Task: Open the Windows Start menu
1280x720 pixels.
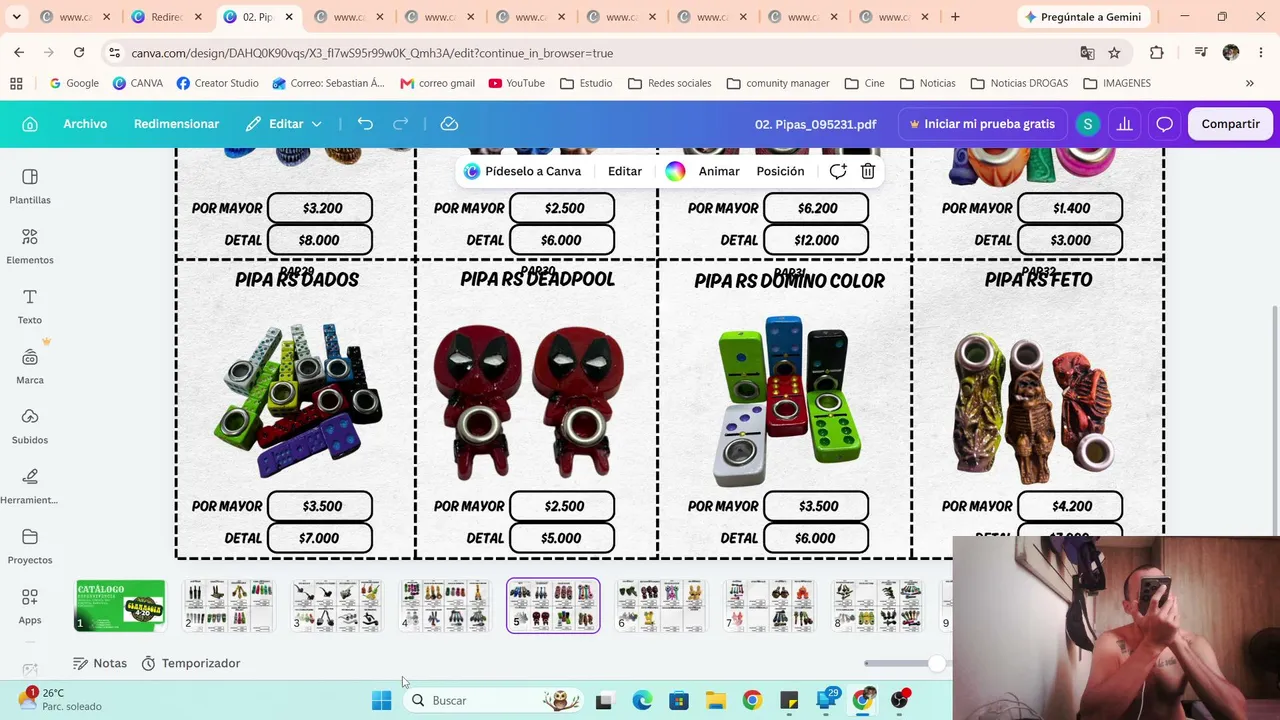Action: 381,700
